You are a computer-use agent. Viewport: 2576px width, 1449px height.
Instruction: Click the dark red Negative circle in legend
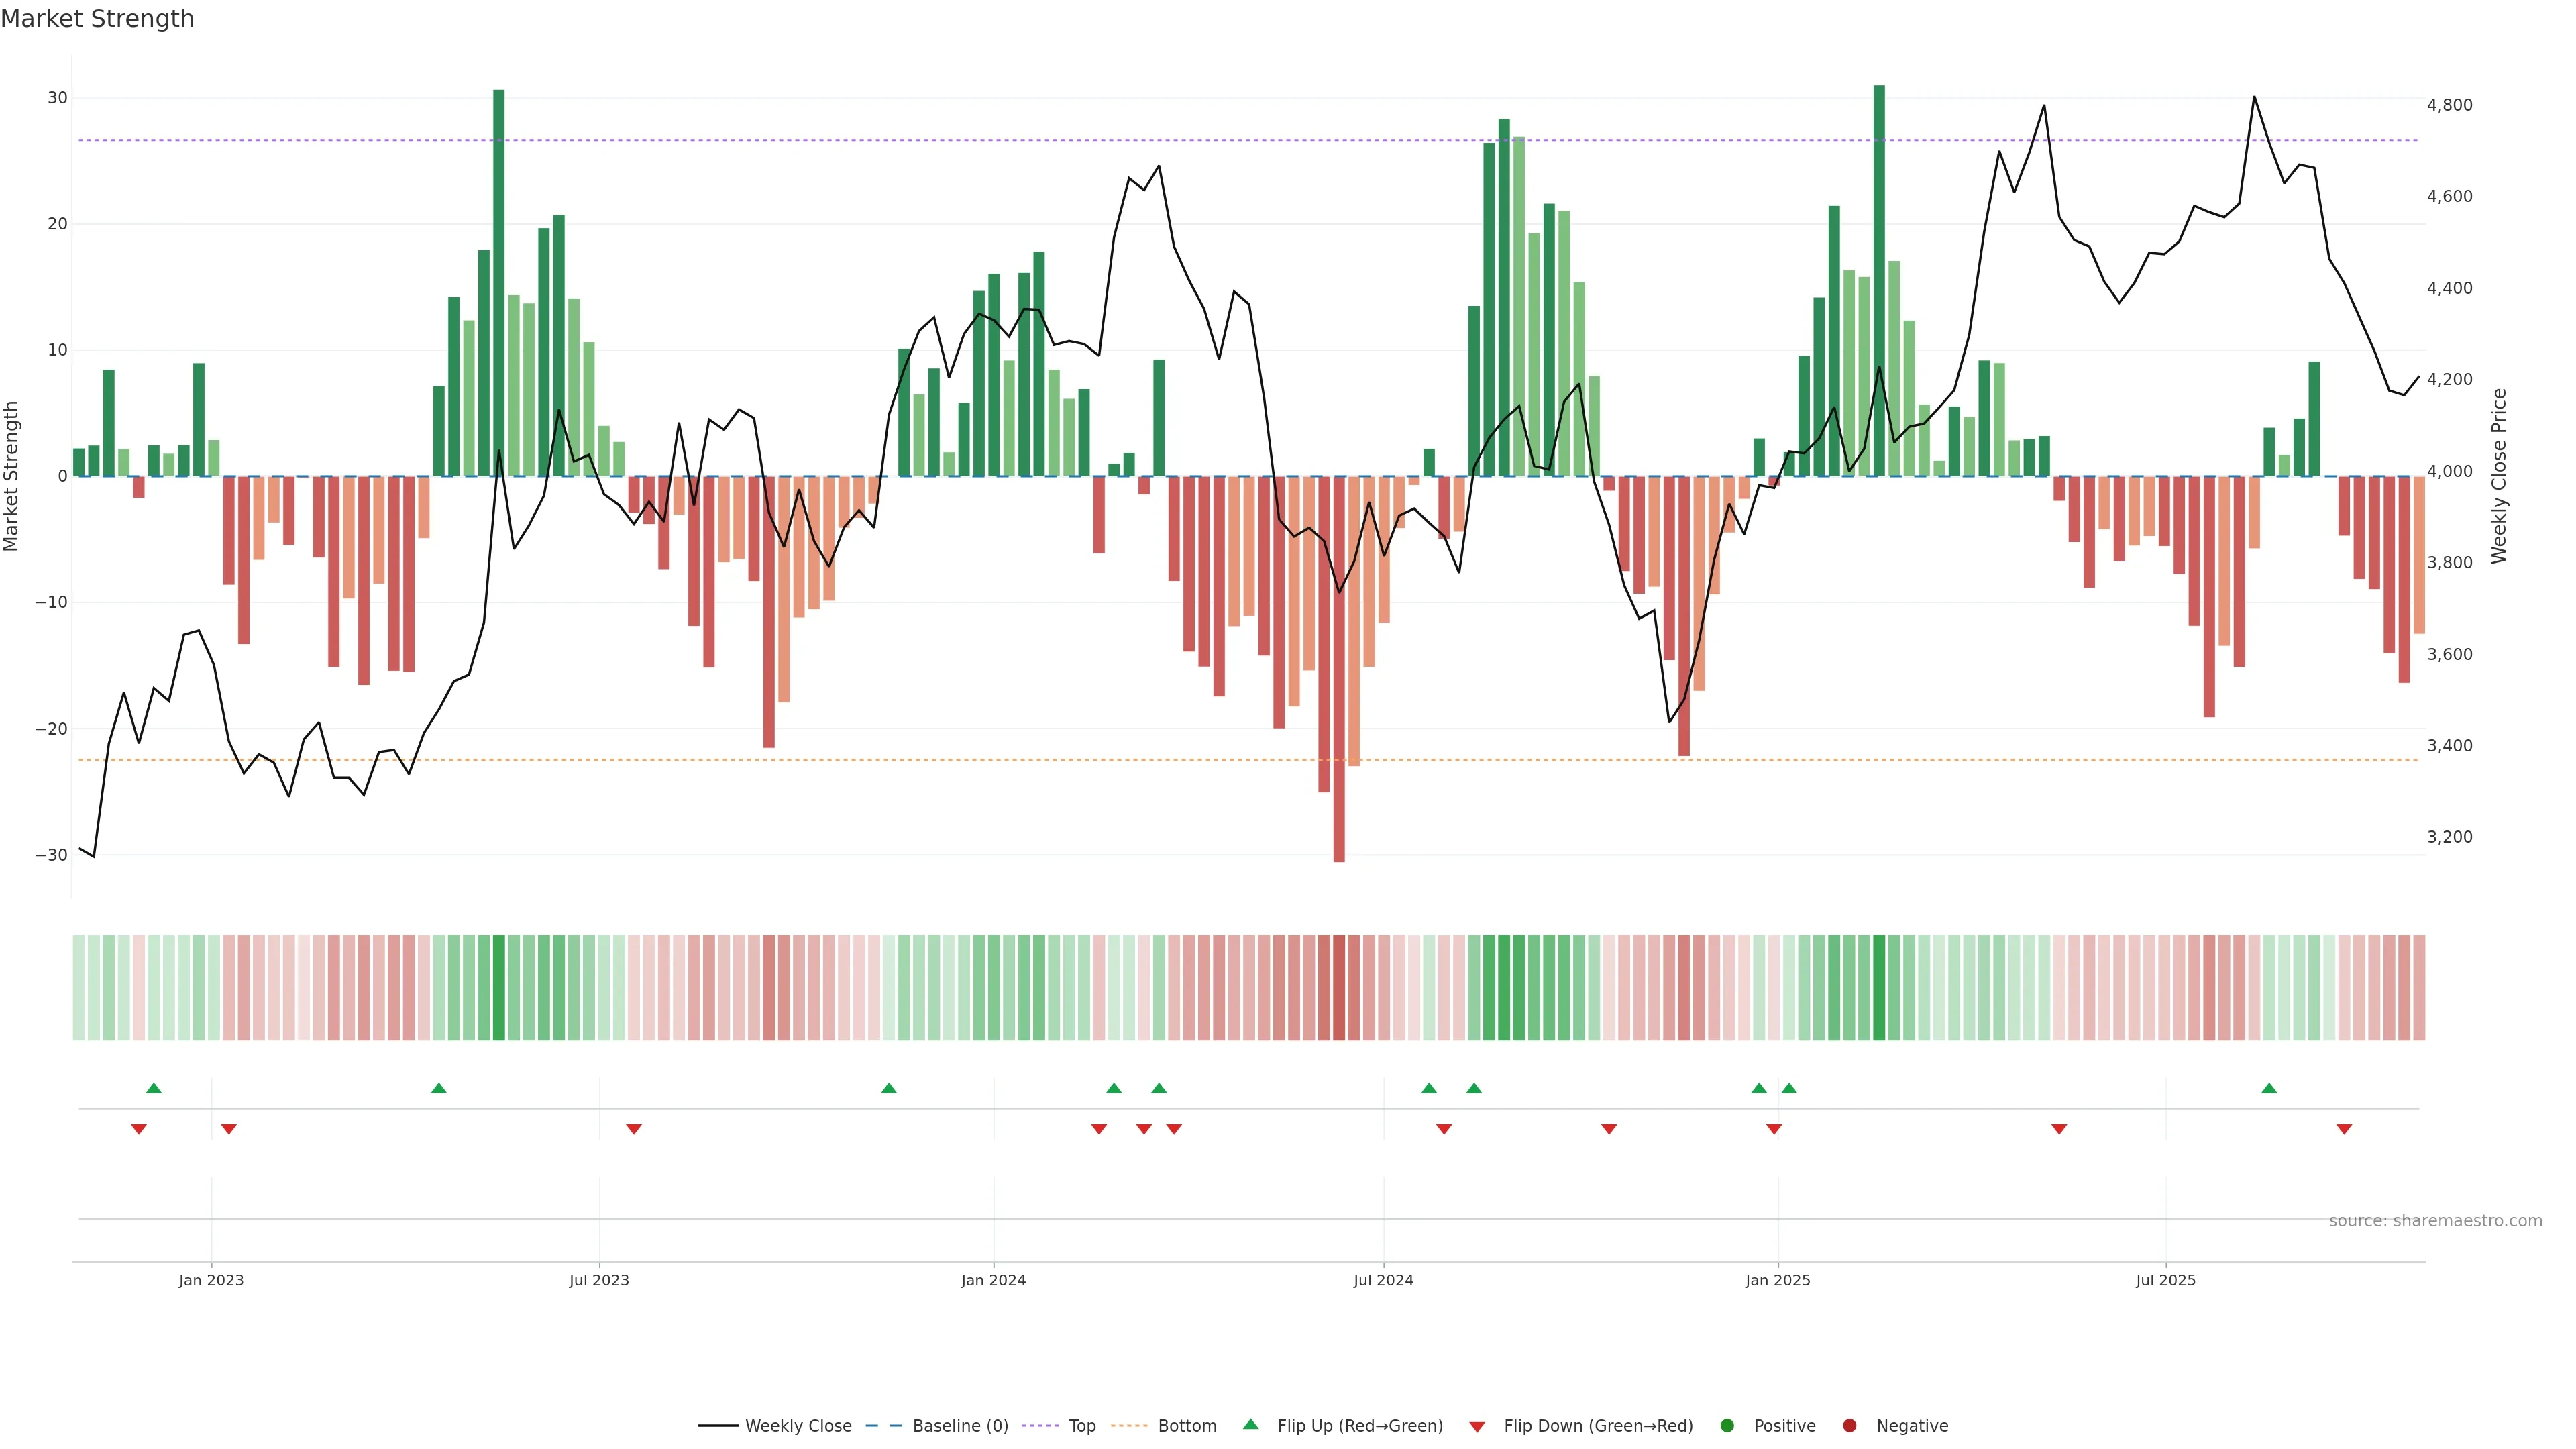(1849, 1425)
